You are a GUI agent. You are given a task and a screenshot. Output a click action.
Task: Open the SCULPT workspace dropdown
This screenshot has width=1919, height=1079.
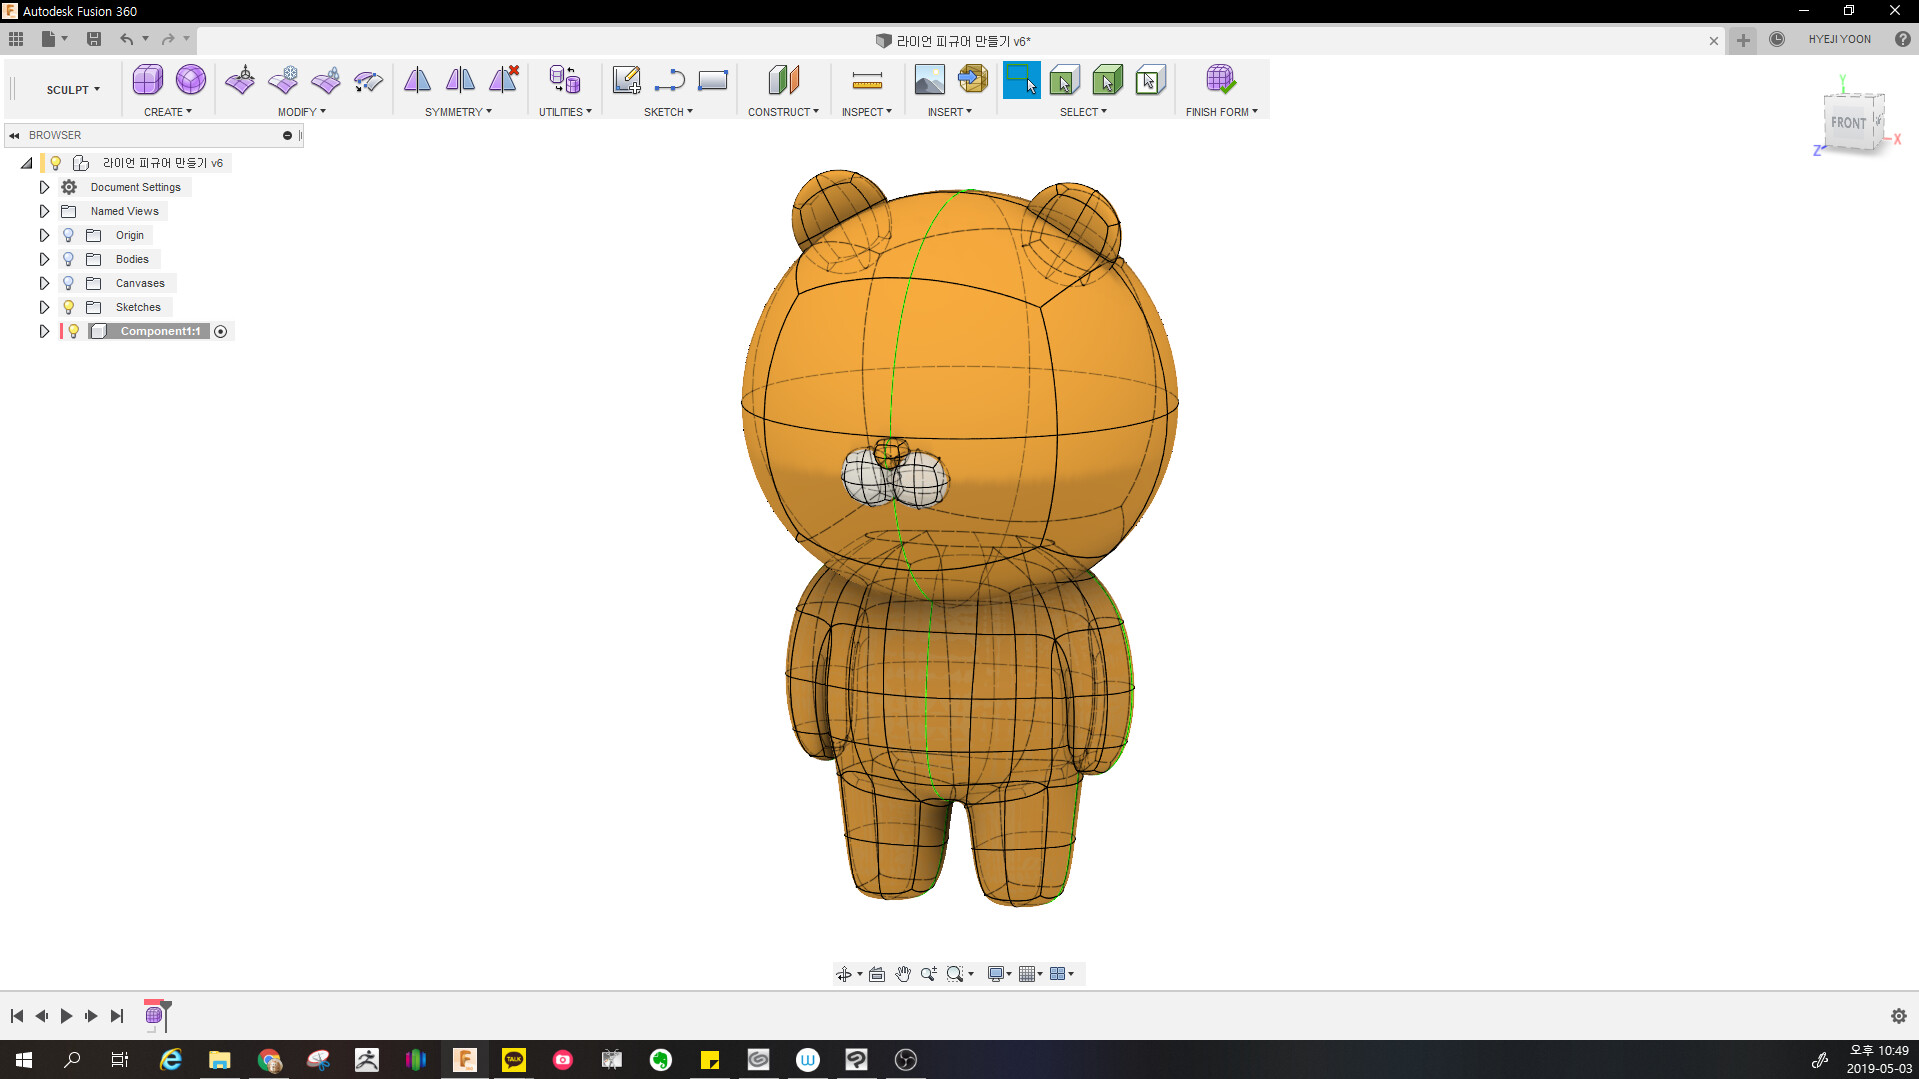73,90
